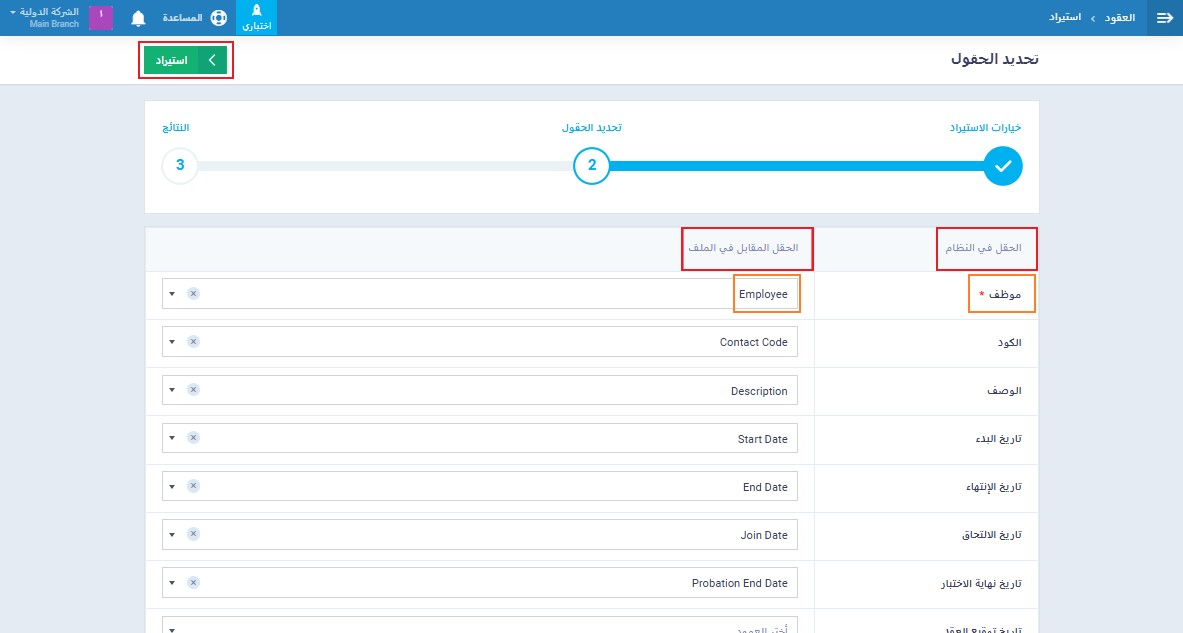Image resolution: width=1183 pixels, height=633 pixels.
Task: Open the المساعدة help lifebuoy icon
Action: click(x=219, y=18)
